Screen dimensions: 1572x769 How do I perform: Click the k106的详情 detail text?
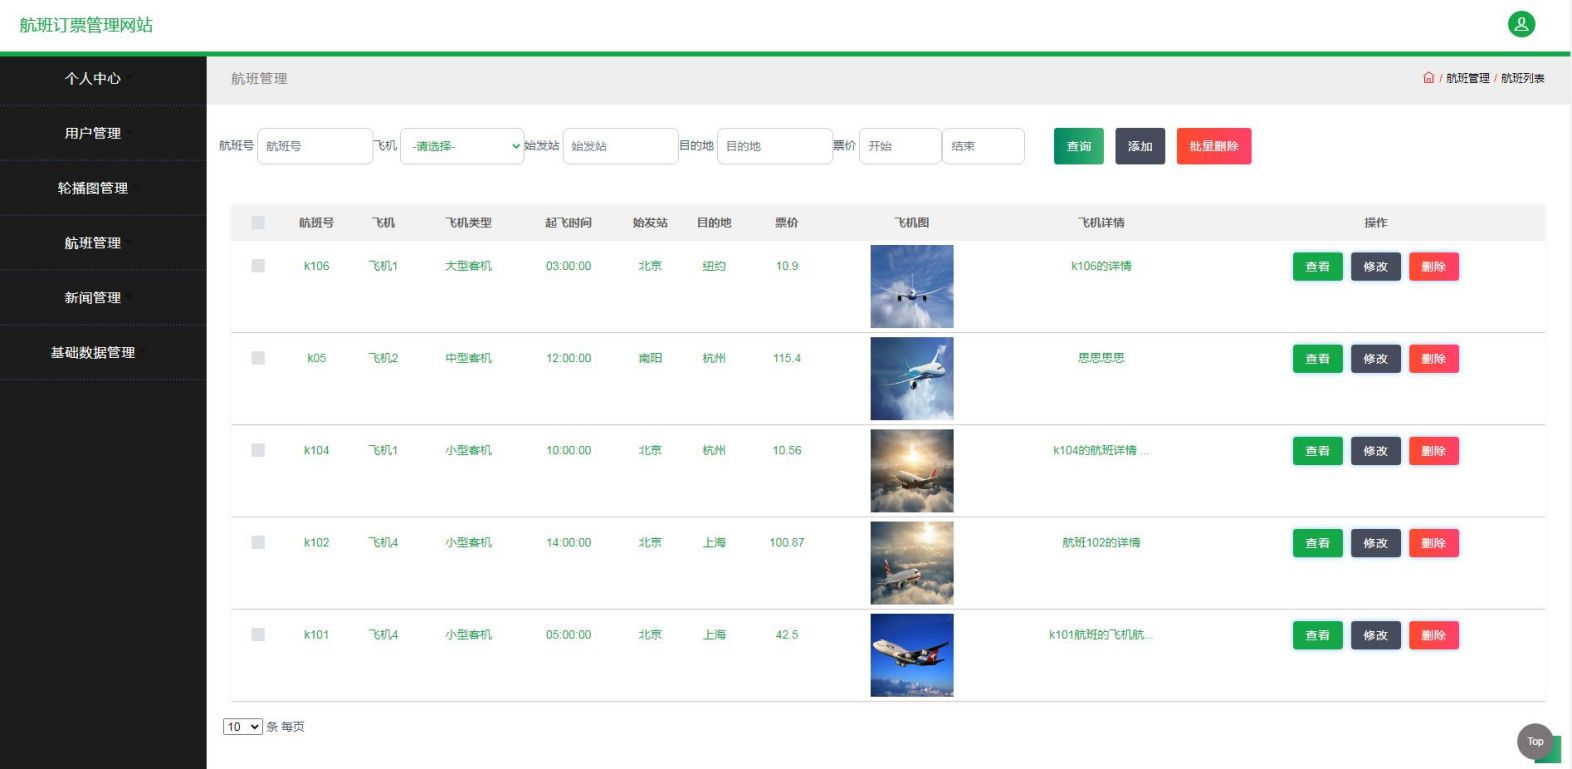coord(1101,266)
